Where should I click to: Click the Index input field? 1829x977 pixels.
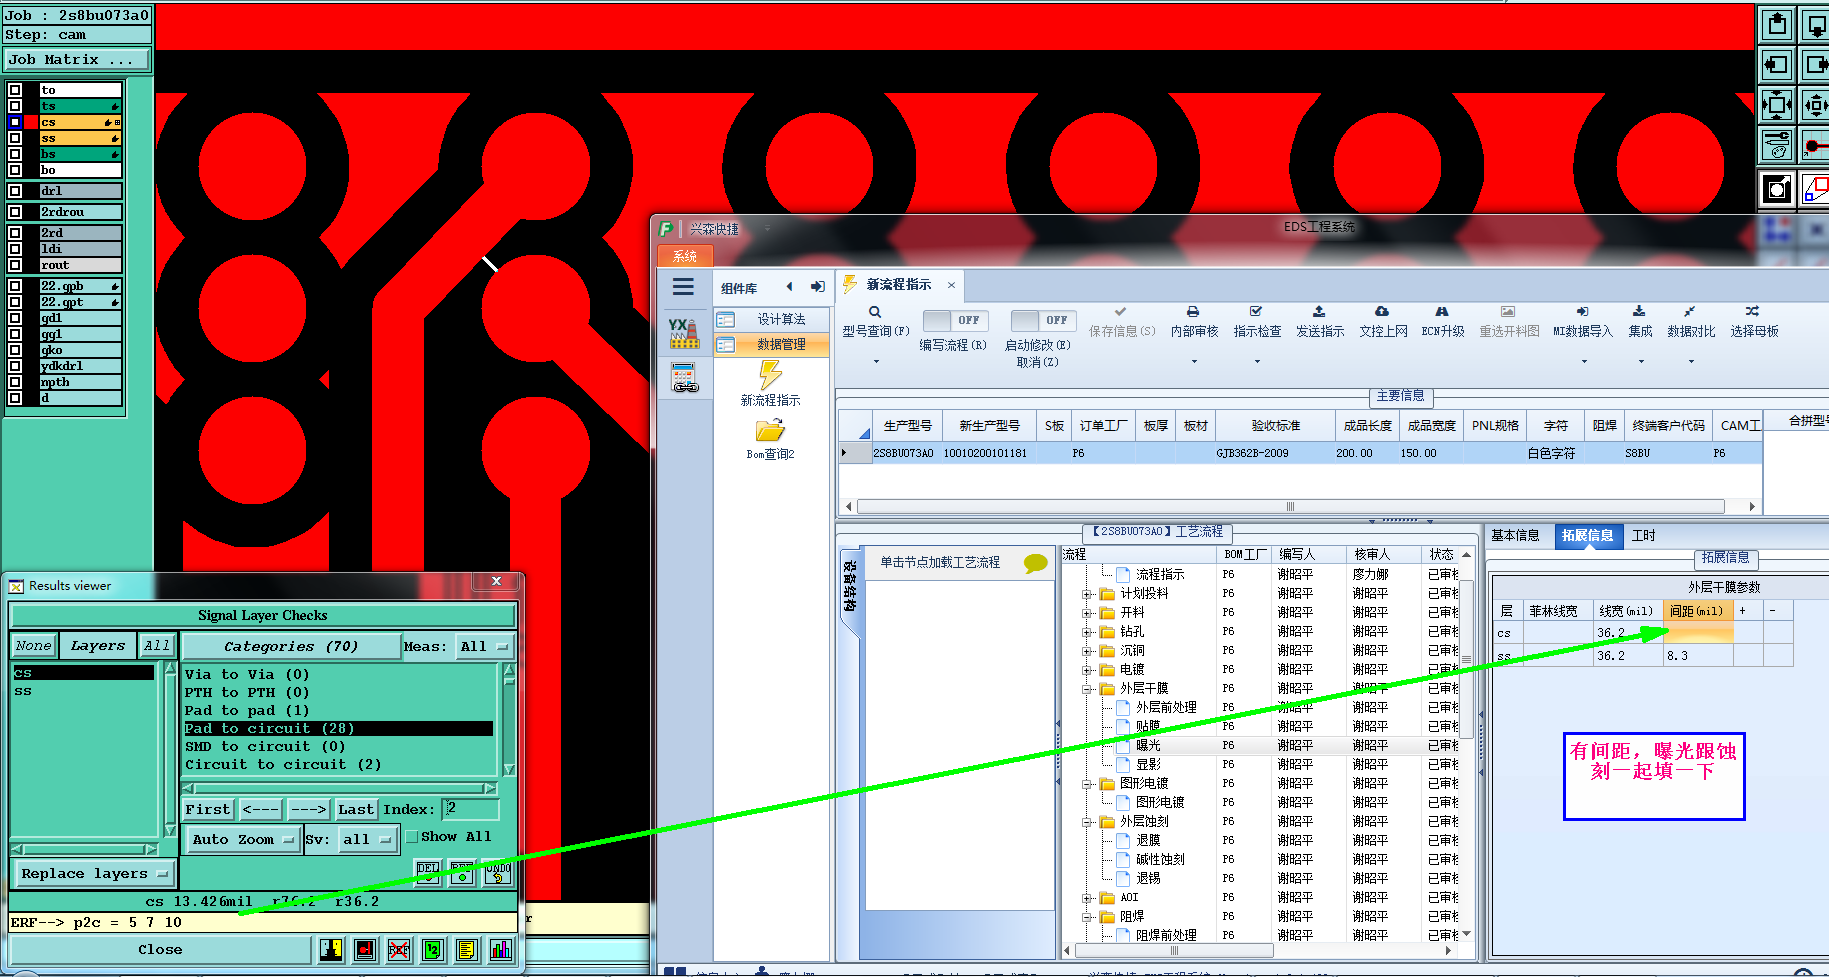[471, 809]
